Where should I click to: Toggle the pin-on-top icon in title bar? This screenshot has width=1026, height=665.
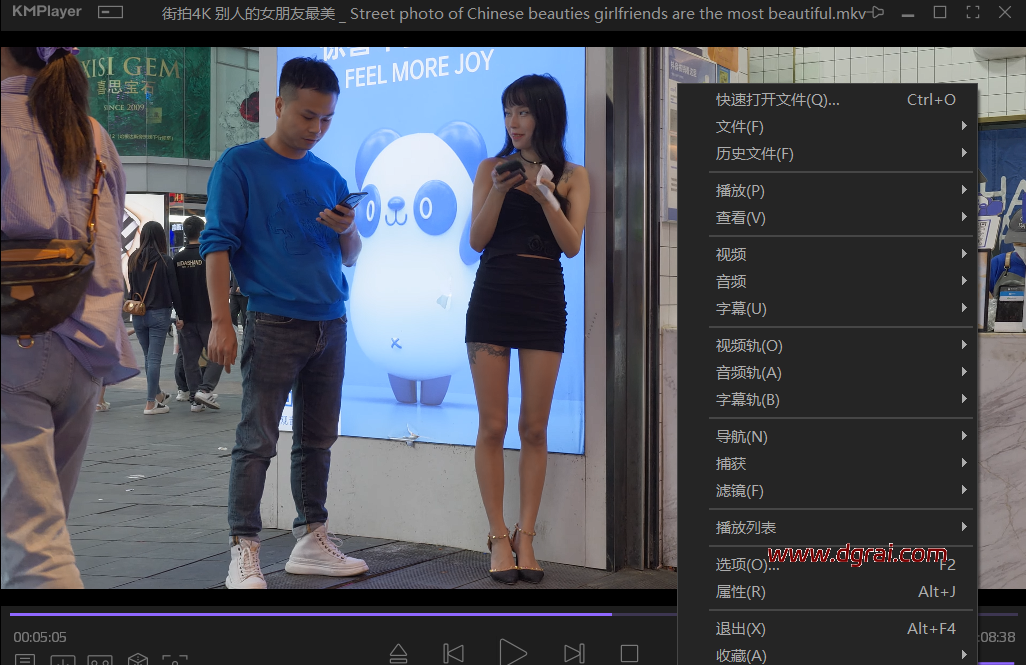pyautogui.click(x=877, y=13)
